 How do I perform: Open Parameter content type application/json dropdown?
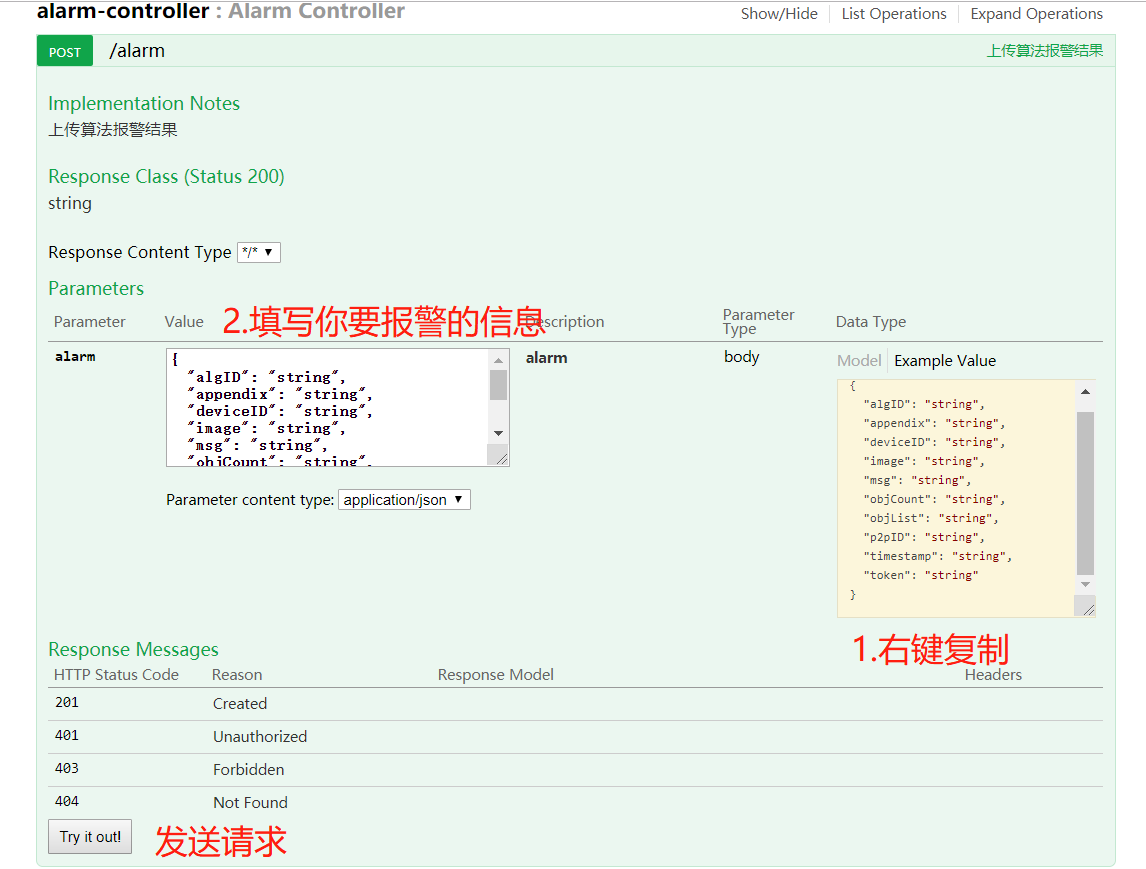[404, 500]
